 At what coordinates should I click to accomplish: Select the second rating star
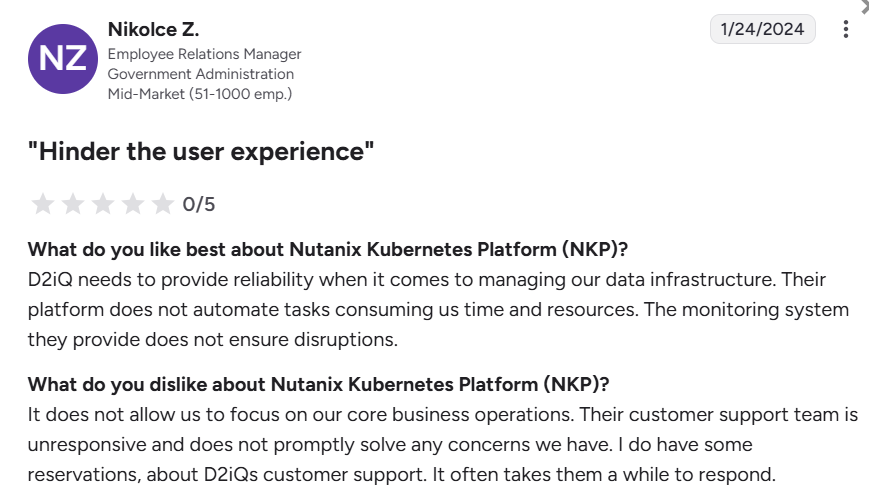[73, 204]
